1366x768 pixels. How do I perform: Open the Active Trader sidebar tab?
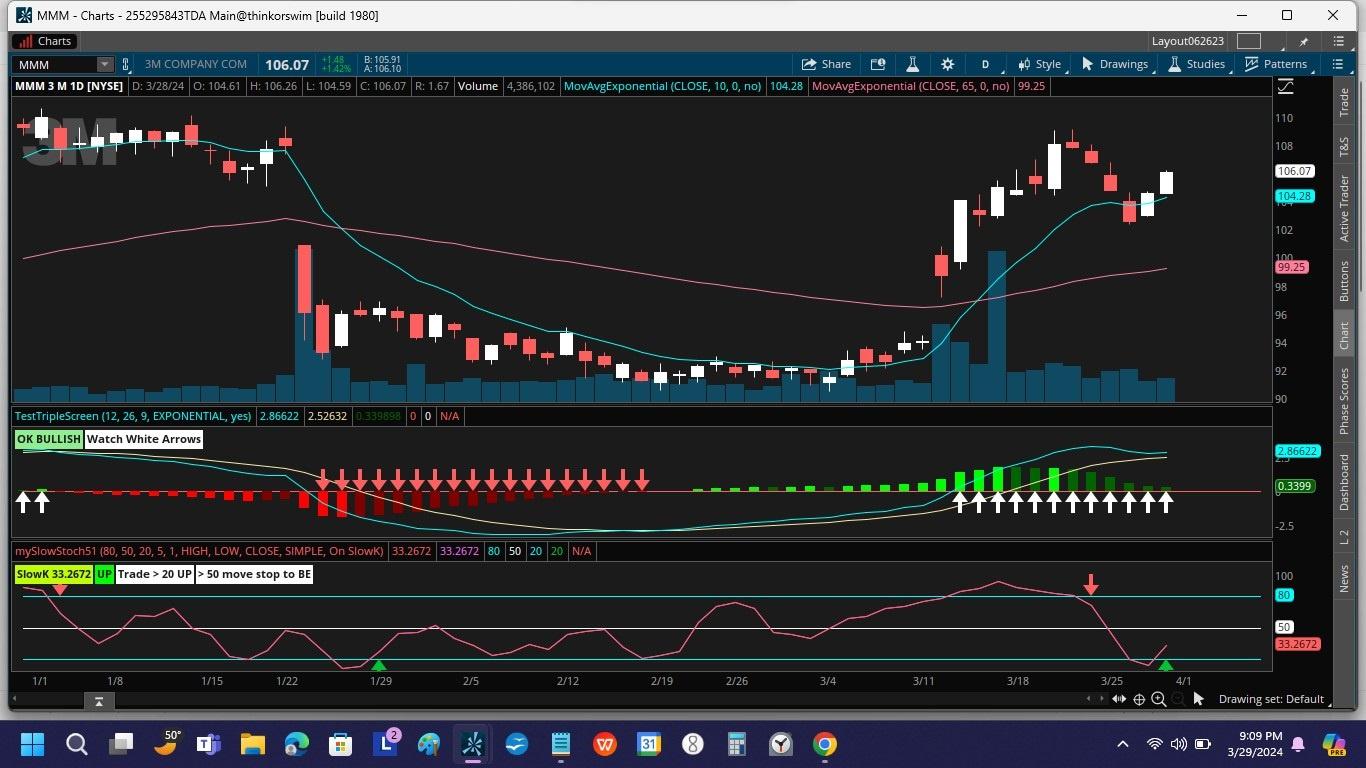tap(1344, 208)
